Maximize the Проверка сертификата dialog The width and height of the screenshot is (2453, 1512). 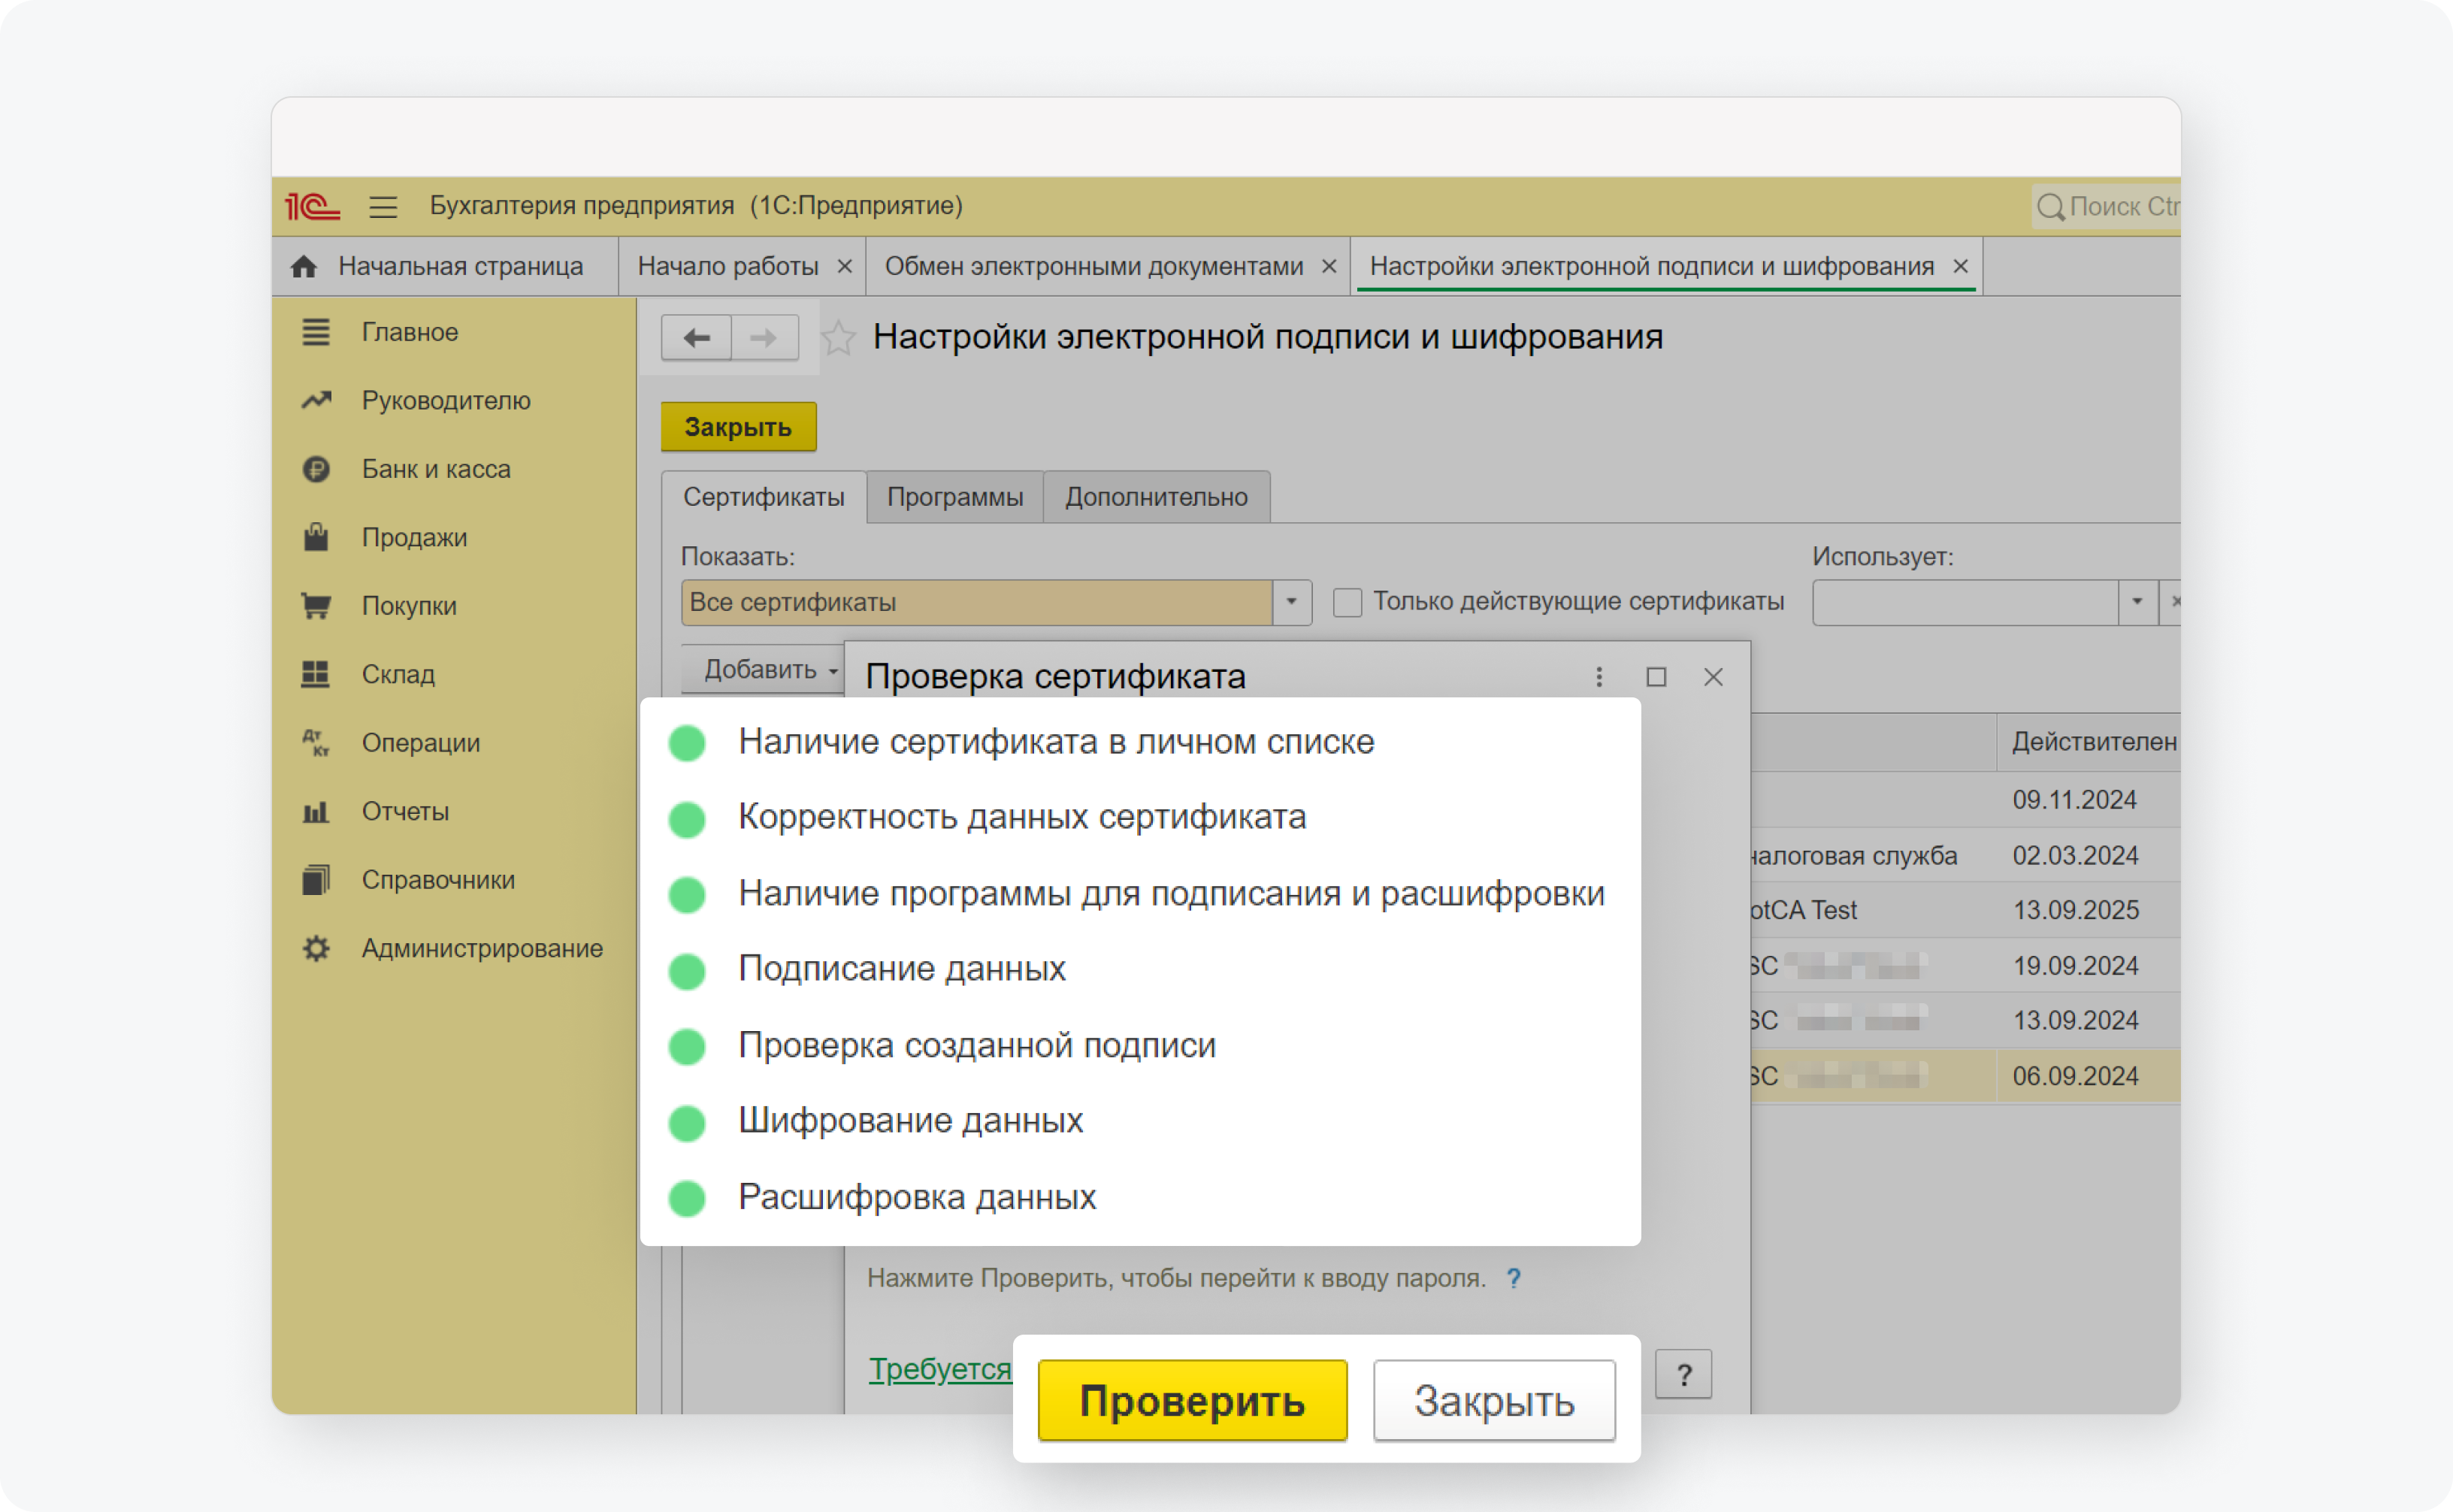[x=1656, y=677]
